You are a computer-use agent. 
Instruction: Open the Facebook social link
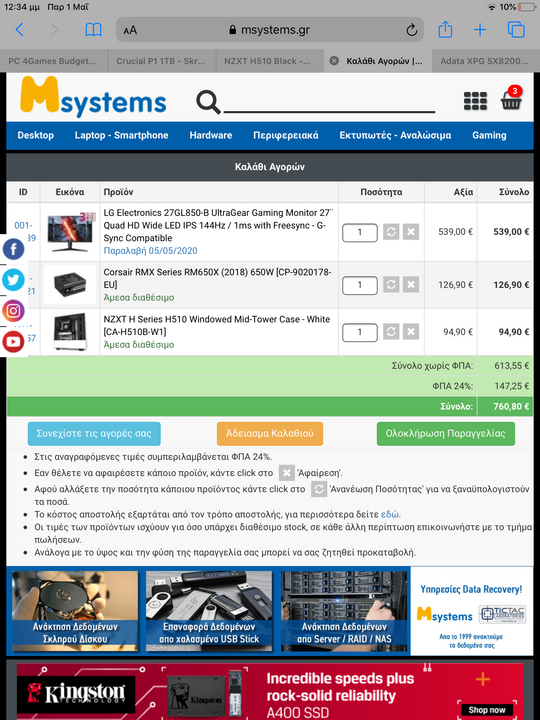pos(13,249)
